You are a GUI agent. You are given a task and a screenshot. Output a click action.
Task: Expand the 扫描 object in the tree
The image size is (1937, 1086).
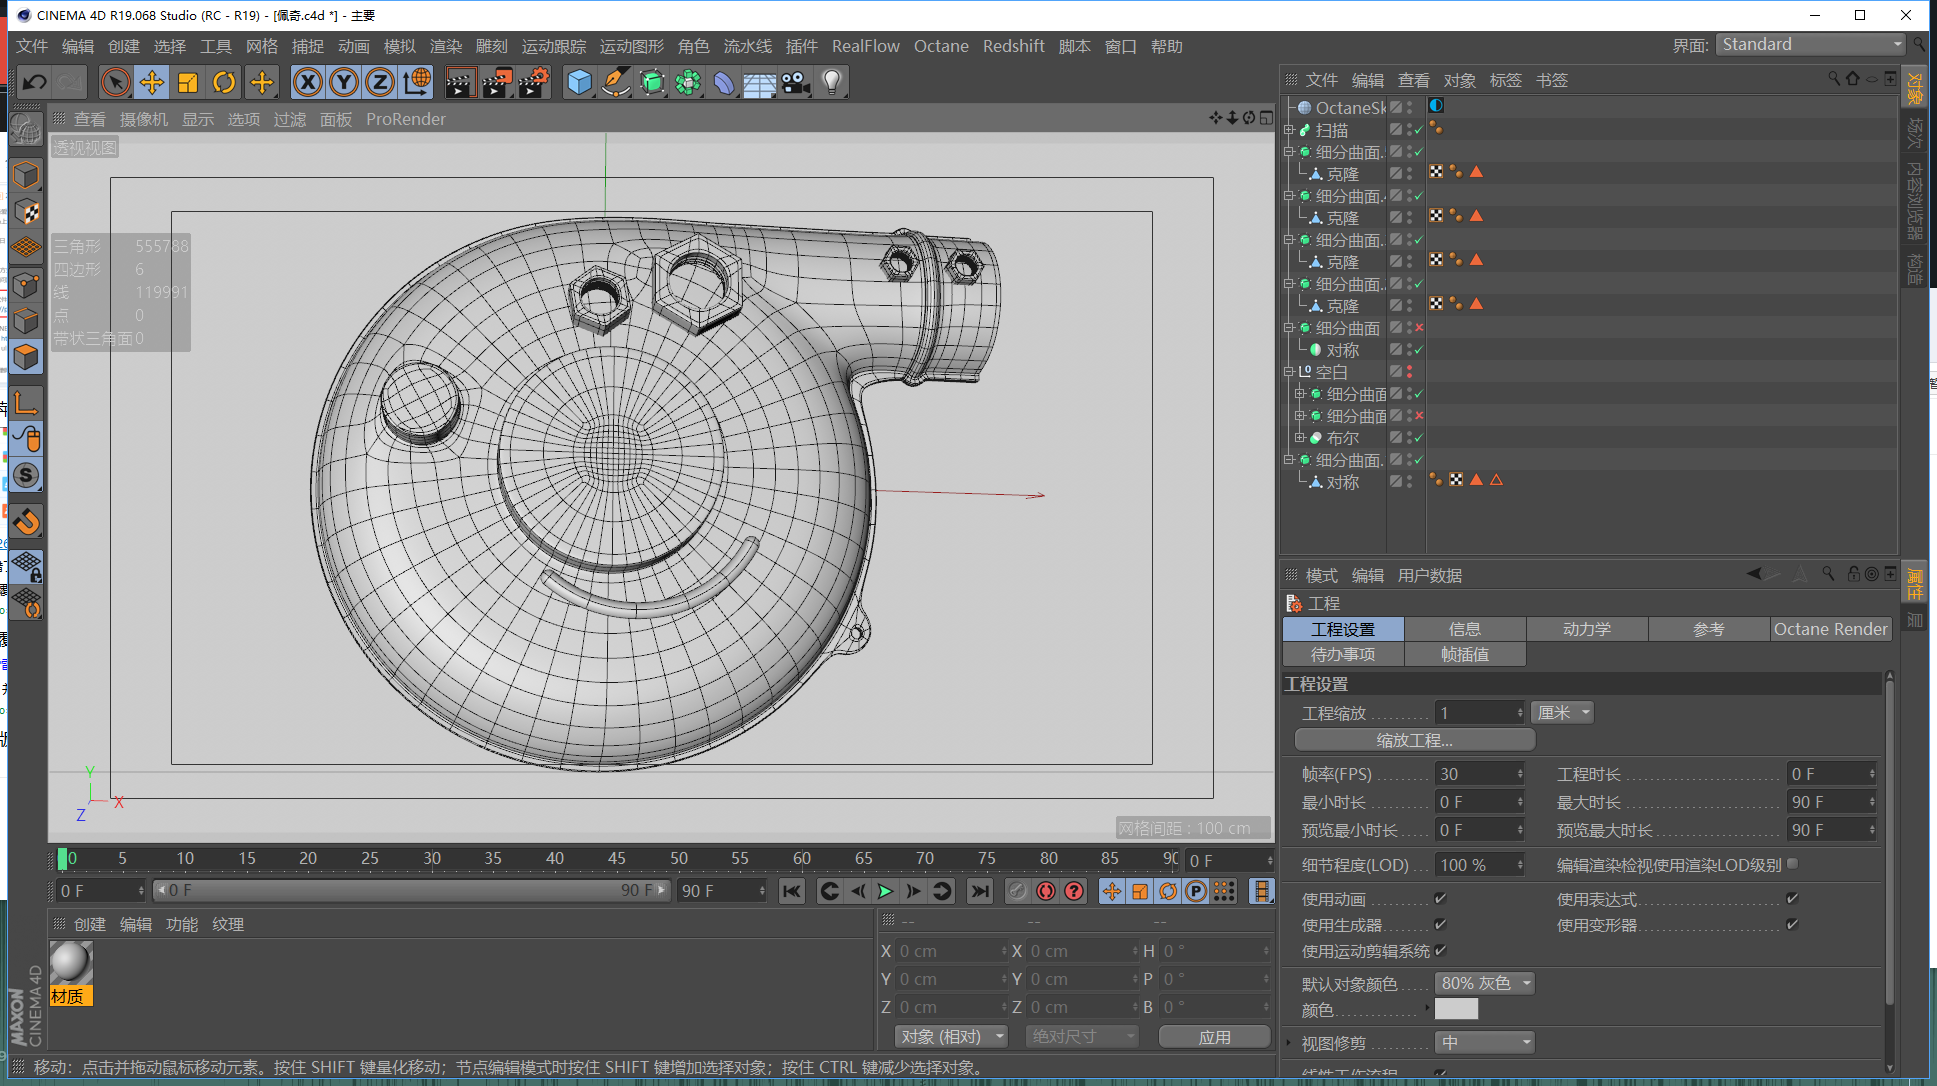[1290, 130]
